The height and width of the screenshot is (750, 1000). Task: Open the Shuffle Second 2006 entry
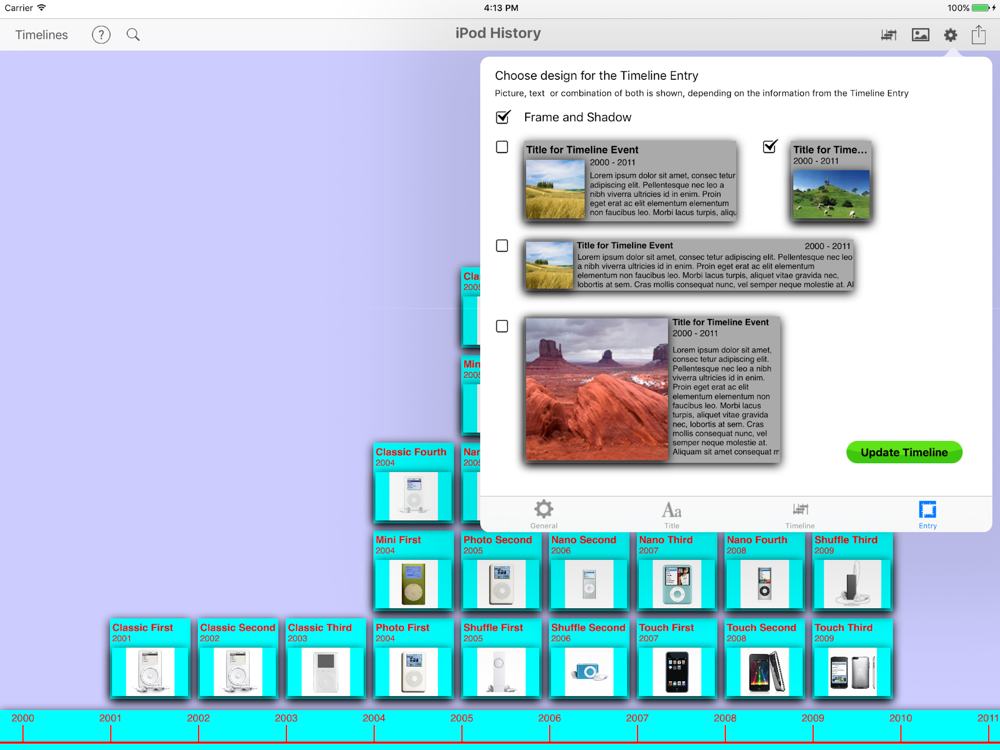coord(589,658)
